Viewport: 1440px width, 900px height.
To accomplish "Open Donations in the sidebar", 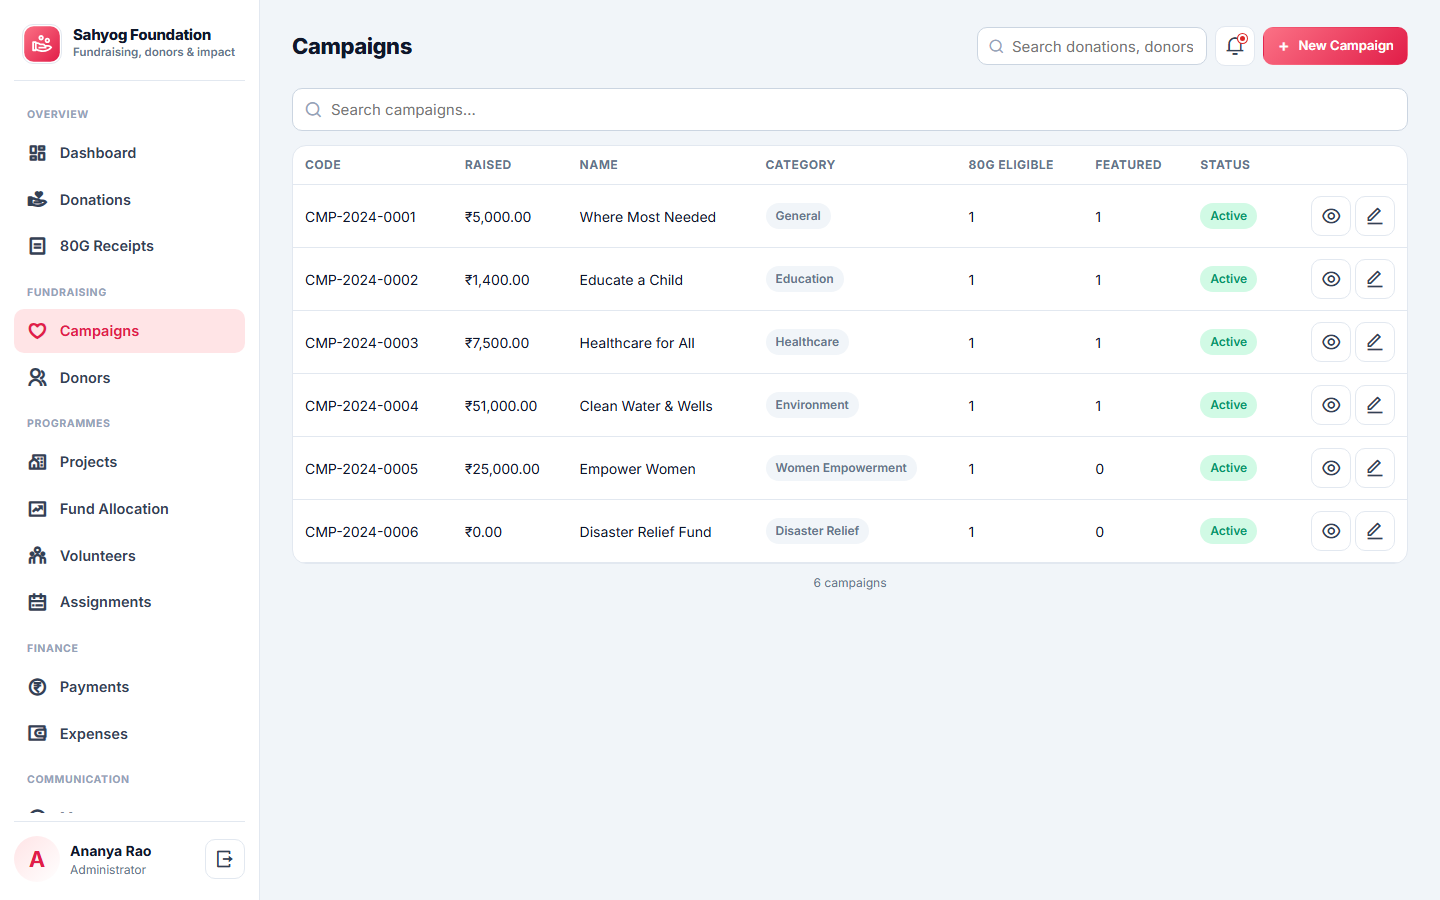I will [x=129, y=200].
